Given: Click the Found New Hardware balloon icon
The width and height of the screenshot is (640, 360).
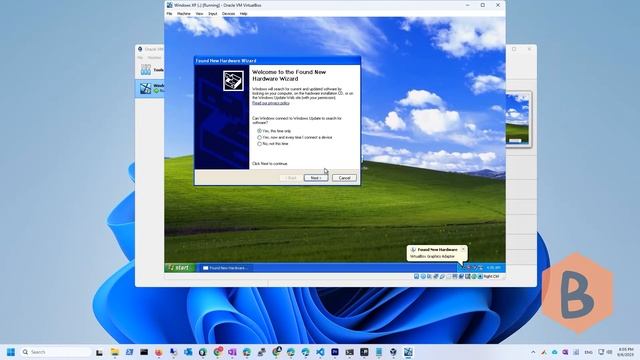Looking at the screenshot, I should 413,249.
